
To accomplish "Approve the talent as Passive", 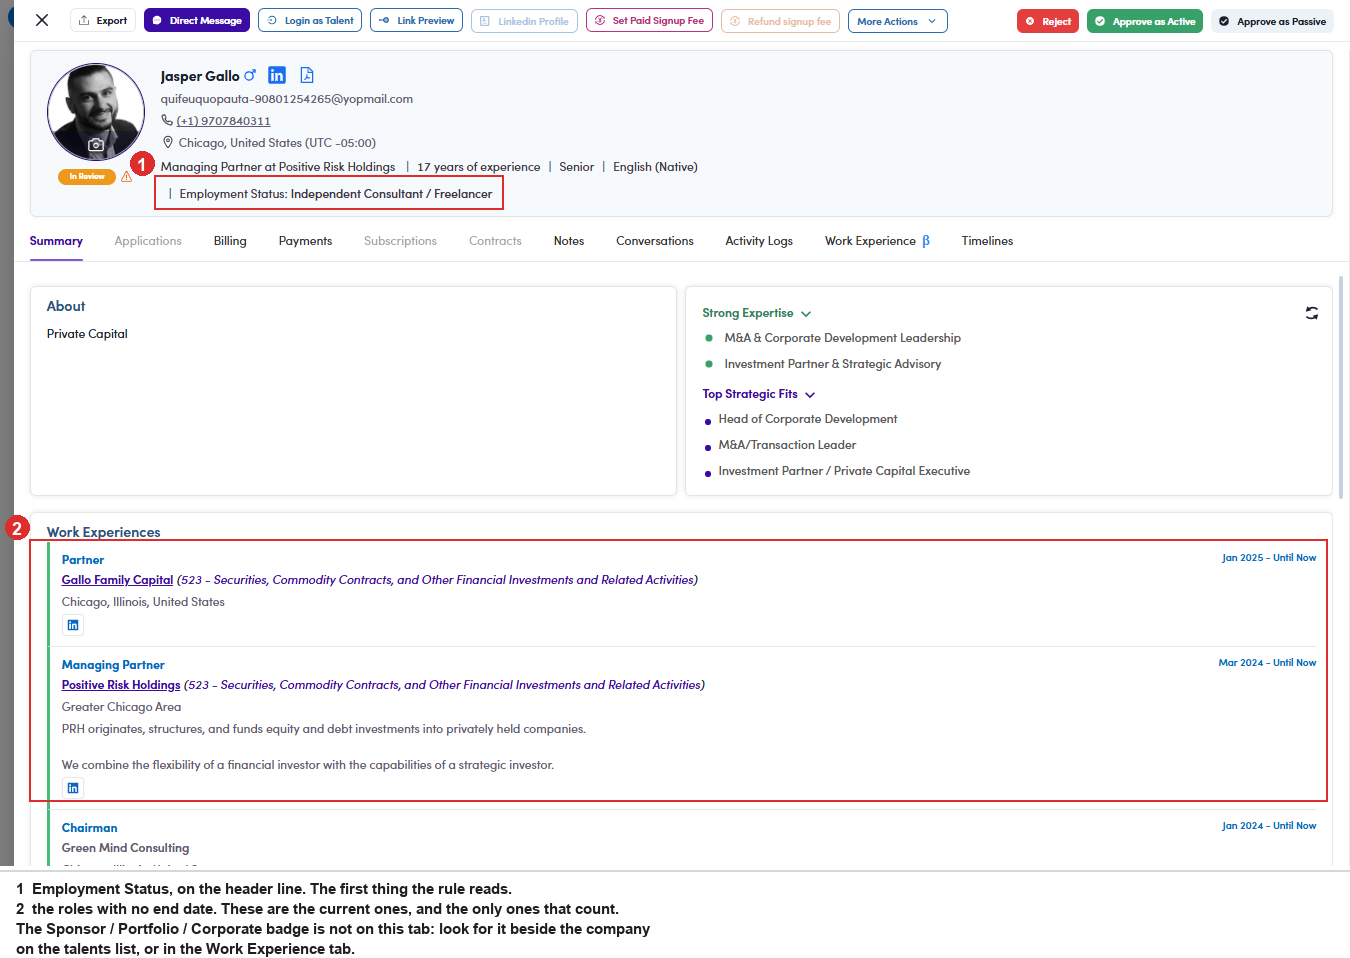I will 1272,21.
